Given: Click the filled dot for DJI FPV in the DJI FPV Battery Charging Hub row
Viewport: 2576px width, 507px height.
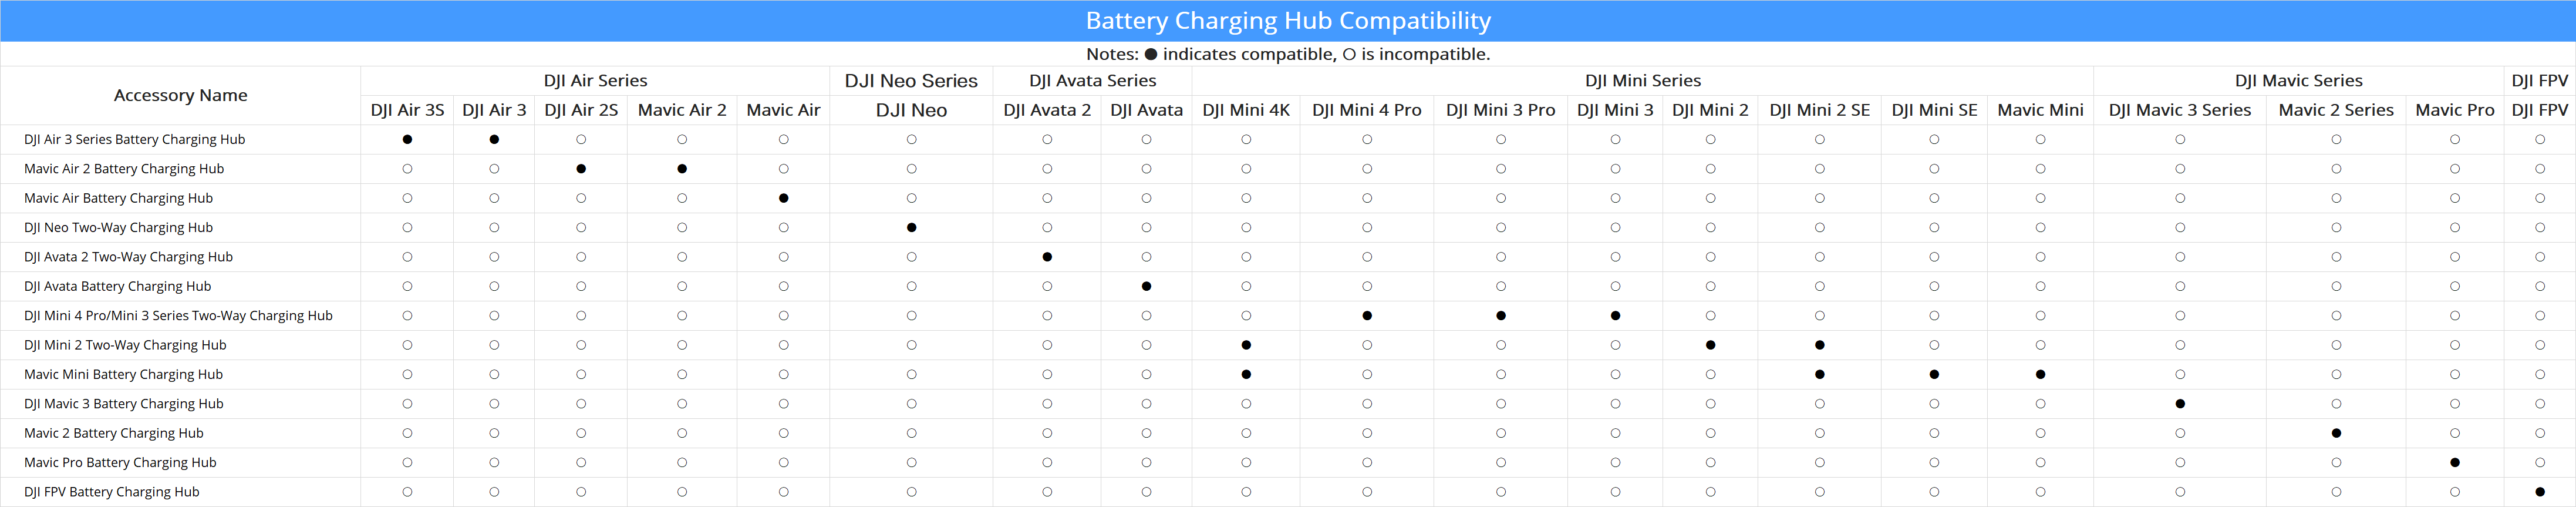Looking at the screenshot, I should click(x=2540, y=492).
